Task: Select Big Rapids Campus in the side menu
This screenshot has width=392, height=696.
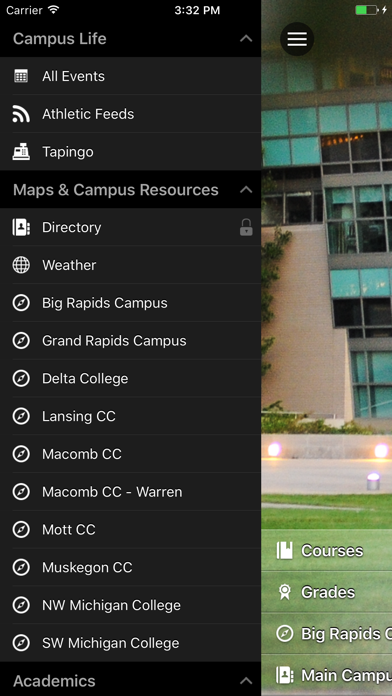Action: (x=131, y=303)
